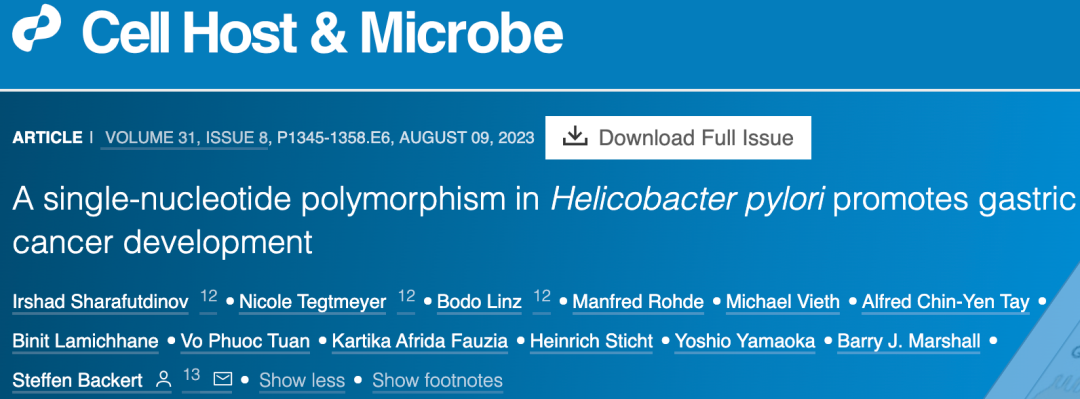Click the envelope email icon

(222, 379)
